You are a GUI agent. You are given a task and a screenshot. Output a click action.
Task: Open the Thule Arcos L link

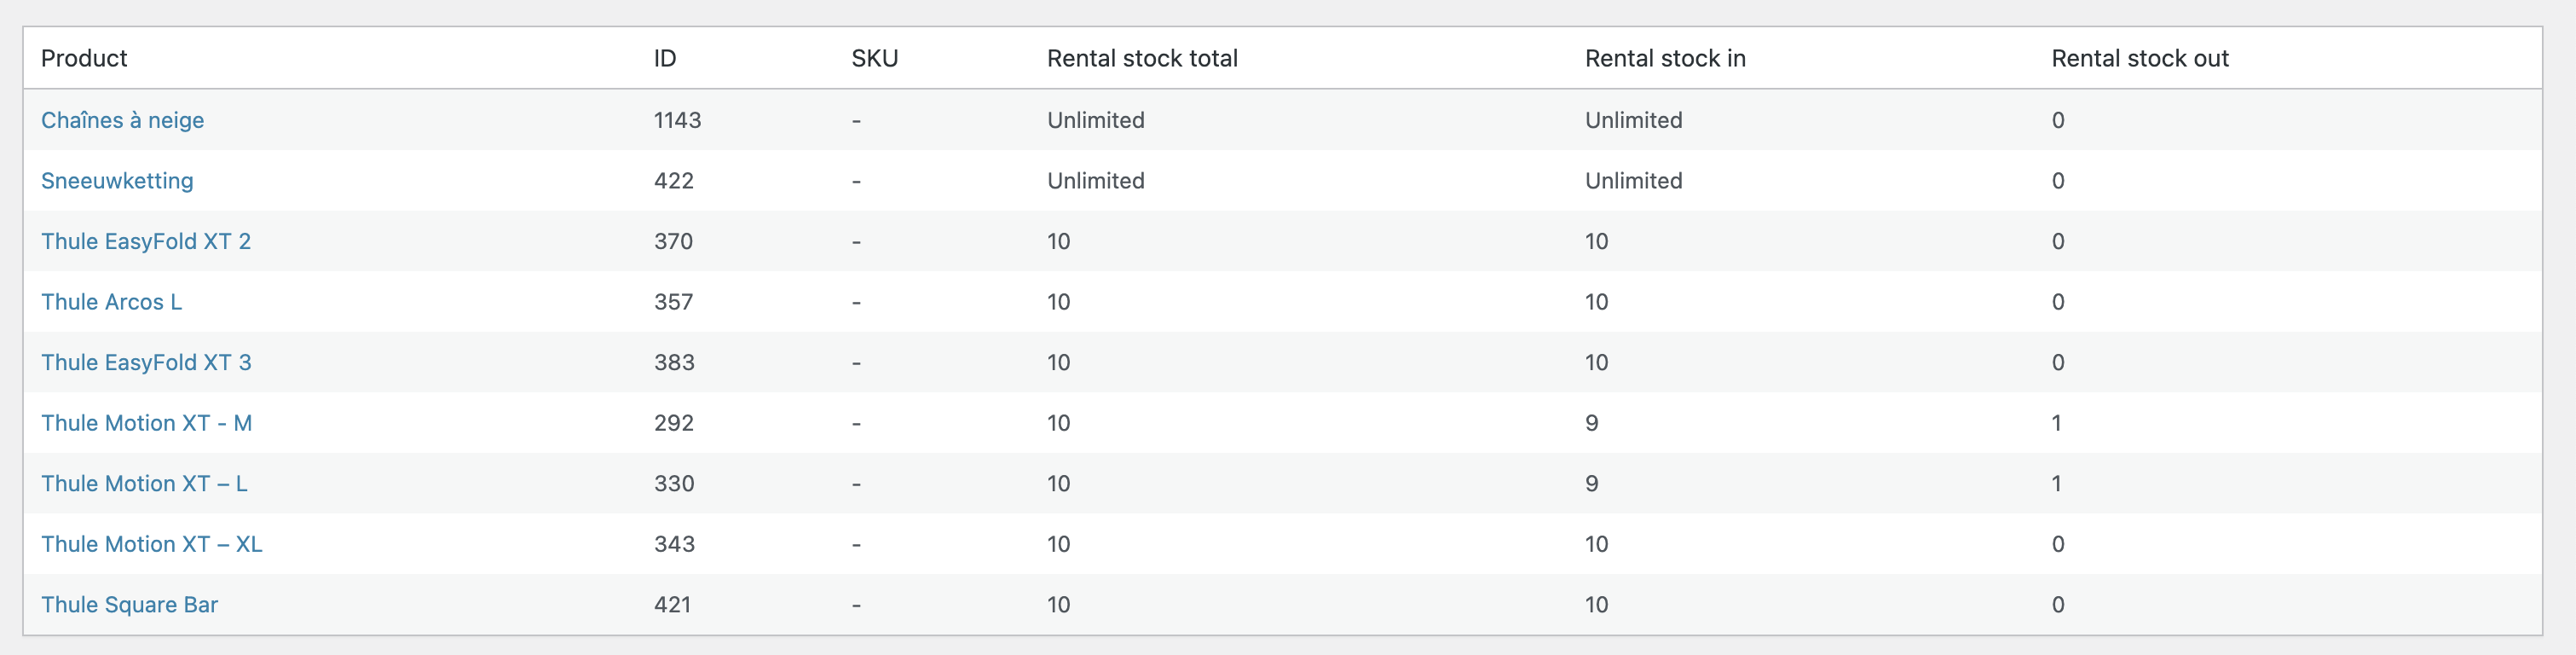pos(111,302)
